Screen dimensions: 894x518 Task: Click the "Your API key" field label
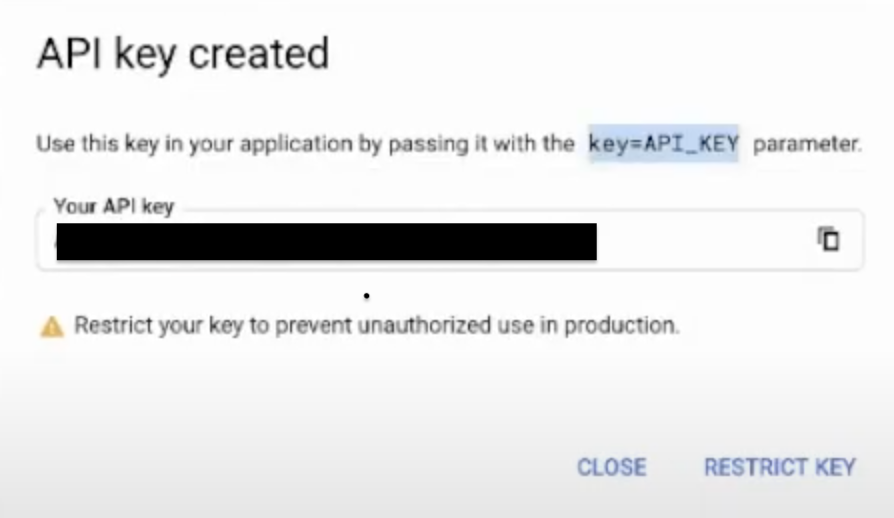pos(113,207)
